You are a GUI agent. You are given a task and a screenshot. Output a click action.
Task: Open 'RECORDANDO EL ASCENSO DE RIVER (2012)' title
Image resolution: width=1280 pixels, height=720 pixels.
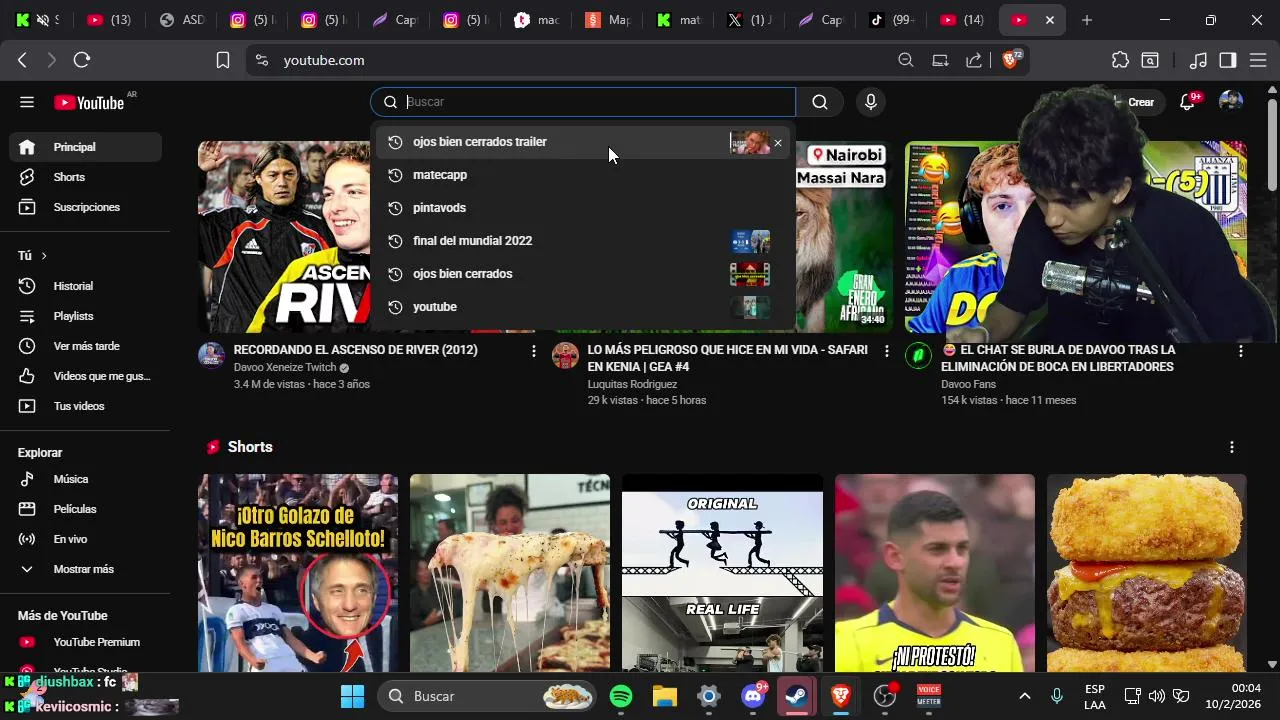tap(355, 350)
